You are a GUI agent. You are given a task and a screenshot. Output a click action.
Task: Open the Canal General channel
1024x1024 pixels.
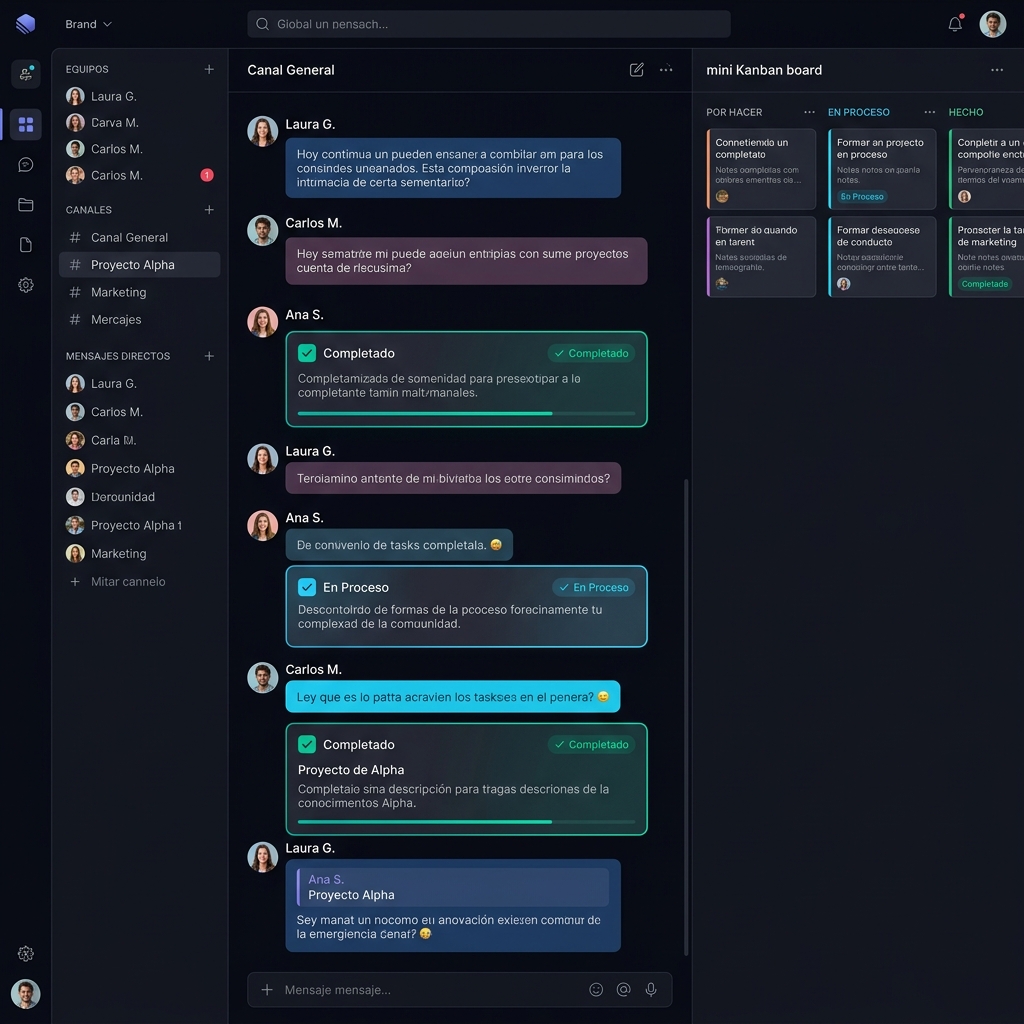(x=140, y=237)
